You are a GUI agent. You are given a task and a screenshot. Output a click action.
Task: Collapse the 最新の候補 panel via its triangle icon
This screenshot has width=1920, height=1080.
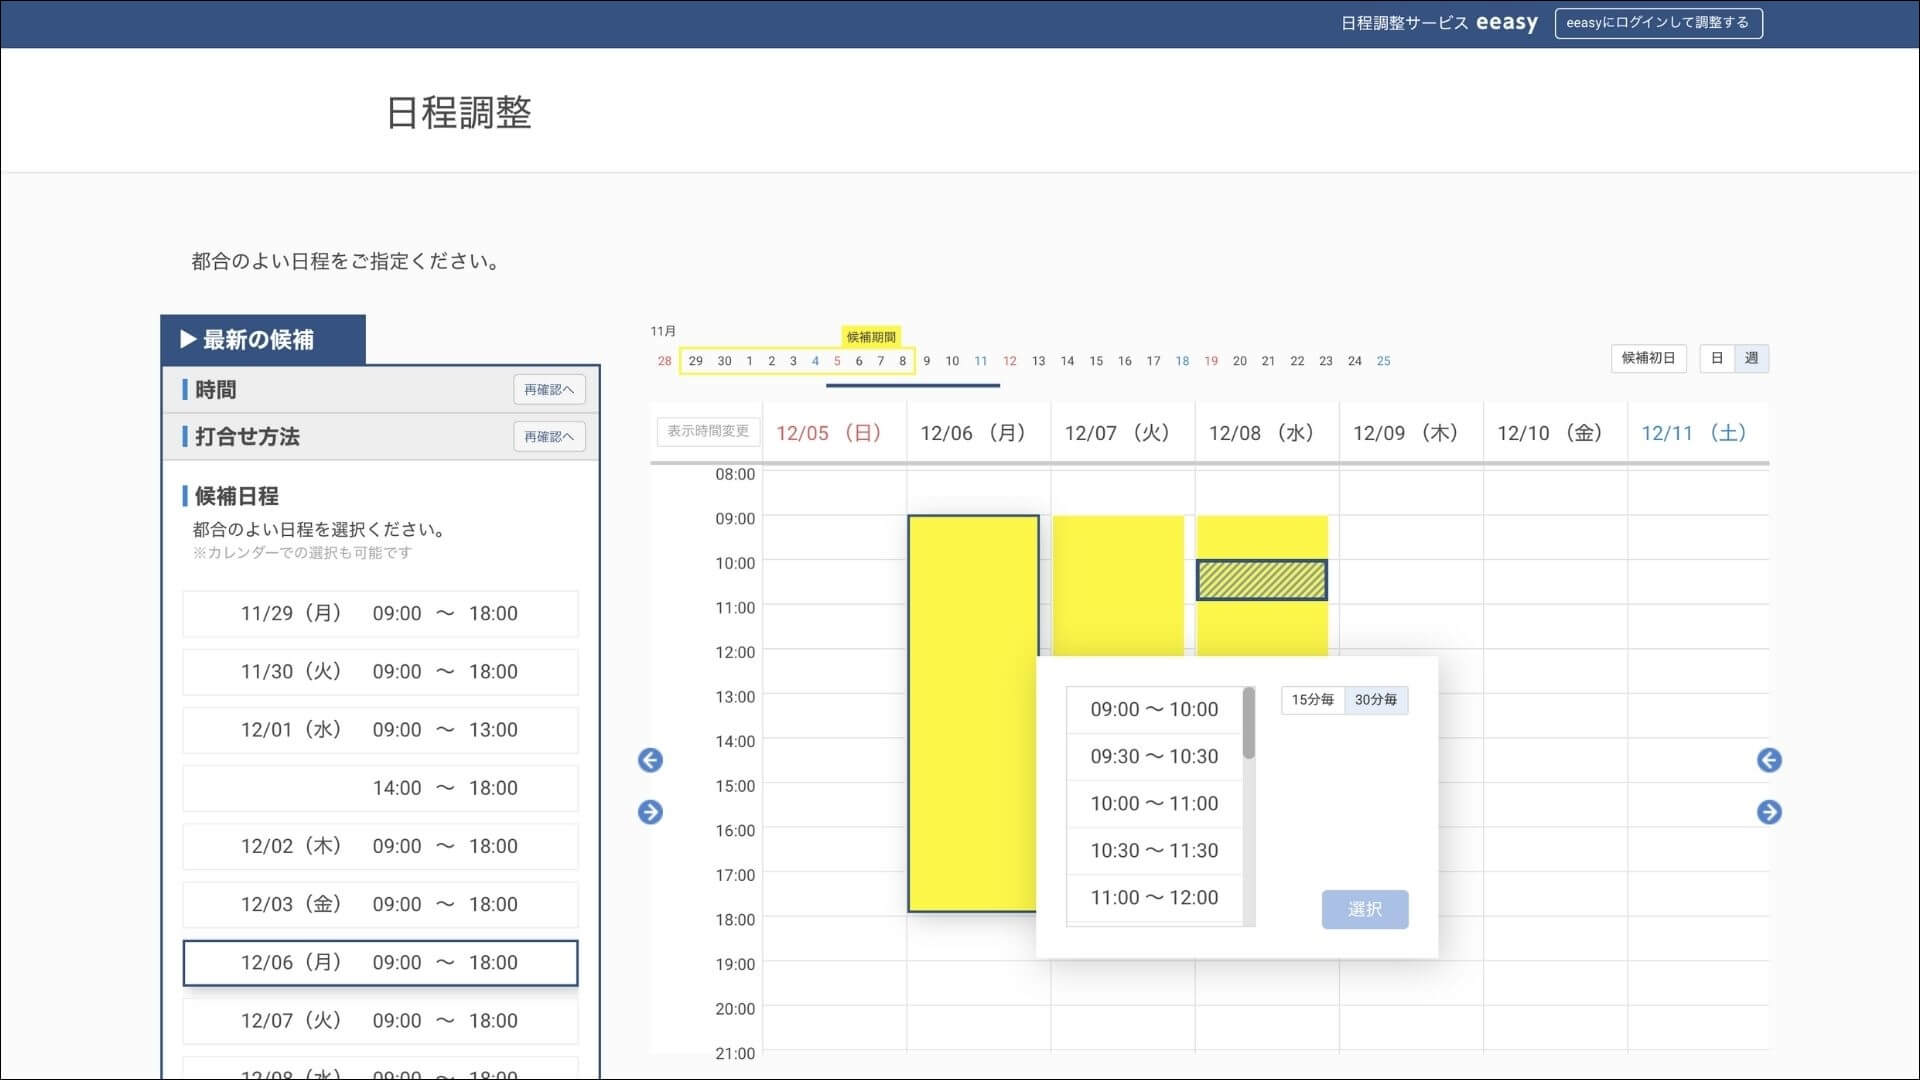pyautogui.click(x=186, y=339)
